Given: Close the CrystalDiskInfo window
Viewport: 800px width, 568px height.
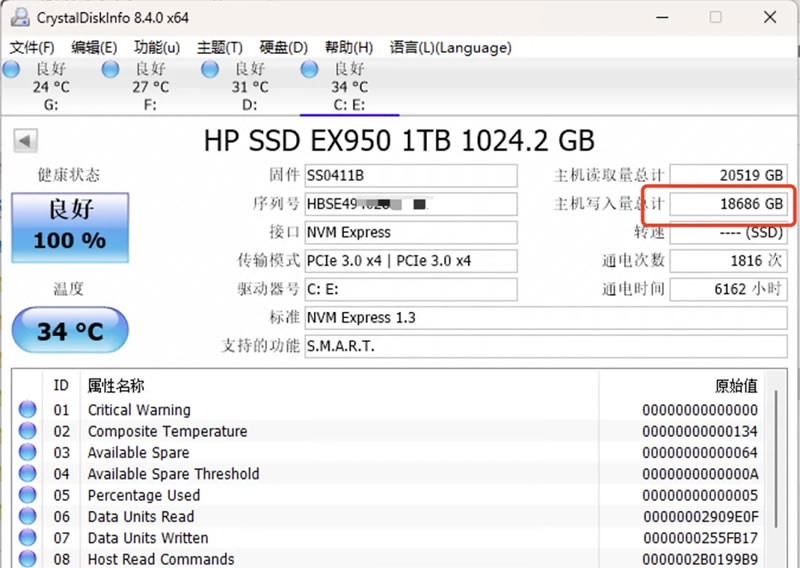Looking at the screenshot, I should click(770, 17).
